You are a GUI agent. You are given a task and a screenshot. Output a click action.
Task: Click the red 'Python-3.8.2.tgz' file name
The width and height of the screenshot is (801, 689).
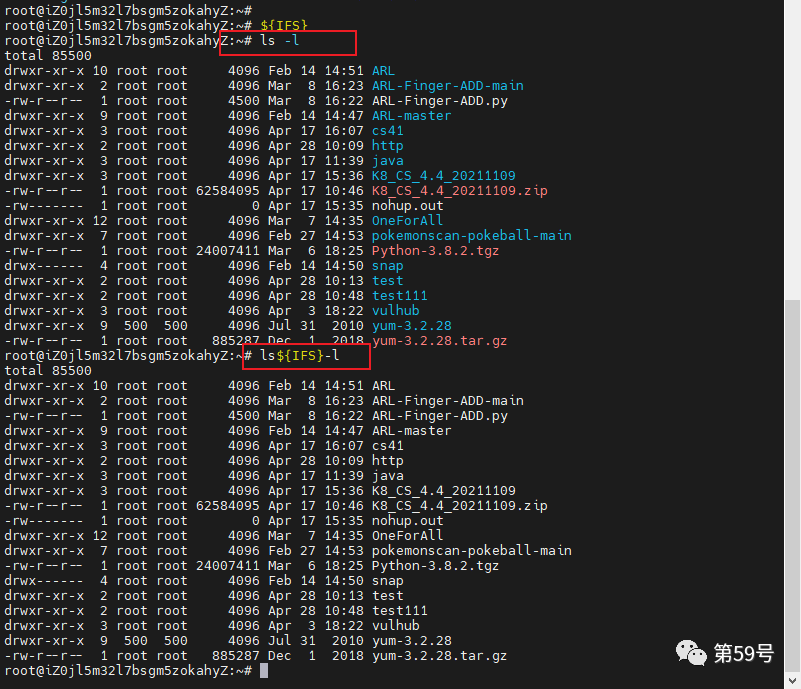pyautogui.click(x=435, y=251)
